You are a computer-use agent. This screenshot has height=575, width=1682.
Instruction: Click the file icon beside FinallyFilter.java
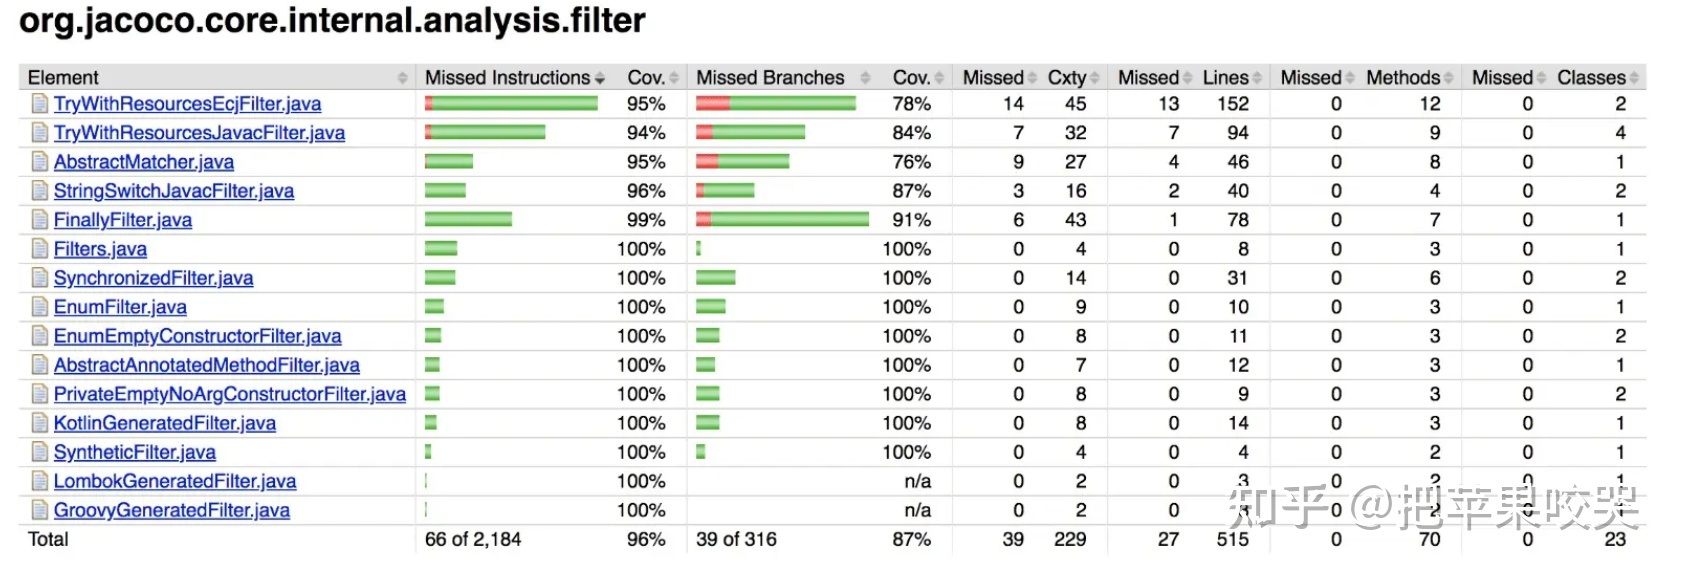pos(40,220)
